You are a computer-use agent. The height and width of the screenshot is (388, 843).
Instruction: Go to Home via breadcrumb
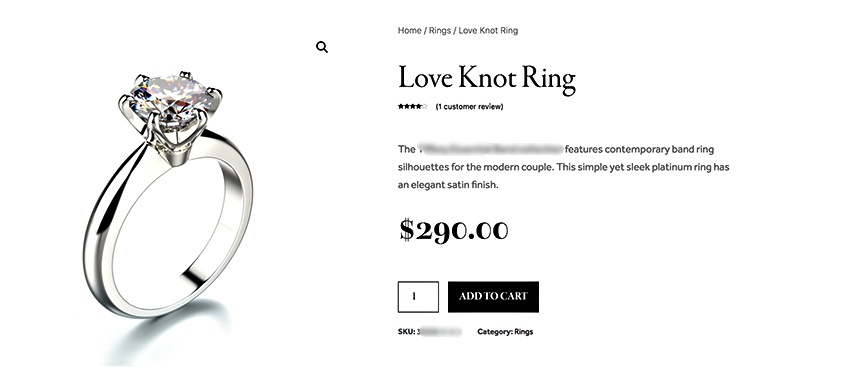(409, 31)
